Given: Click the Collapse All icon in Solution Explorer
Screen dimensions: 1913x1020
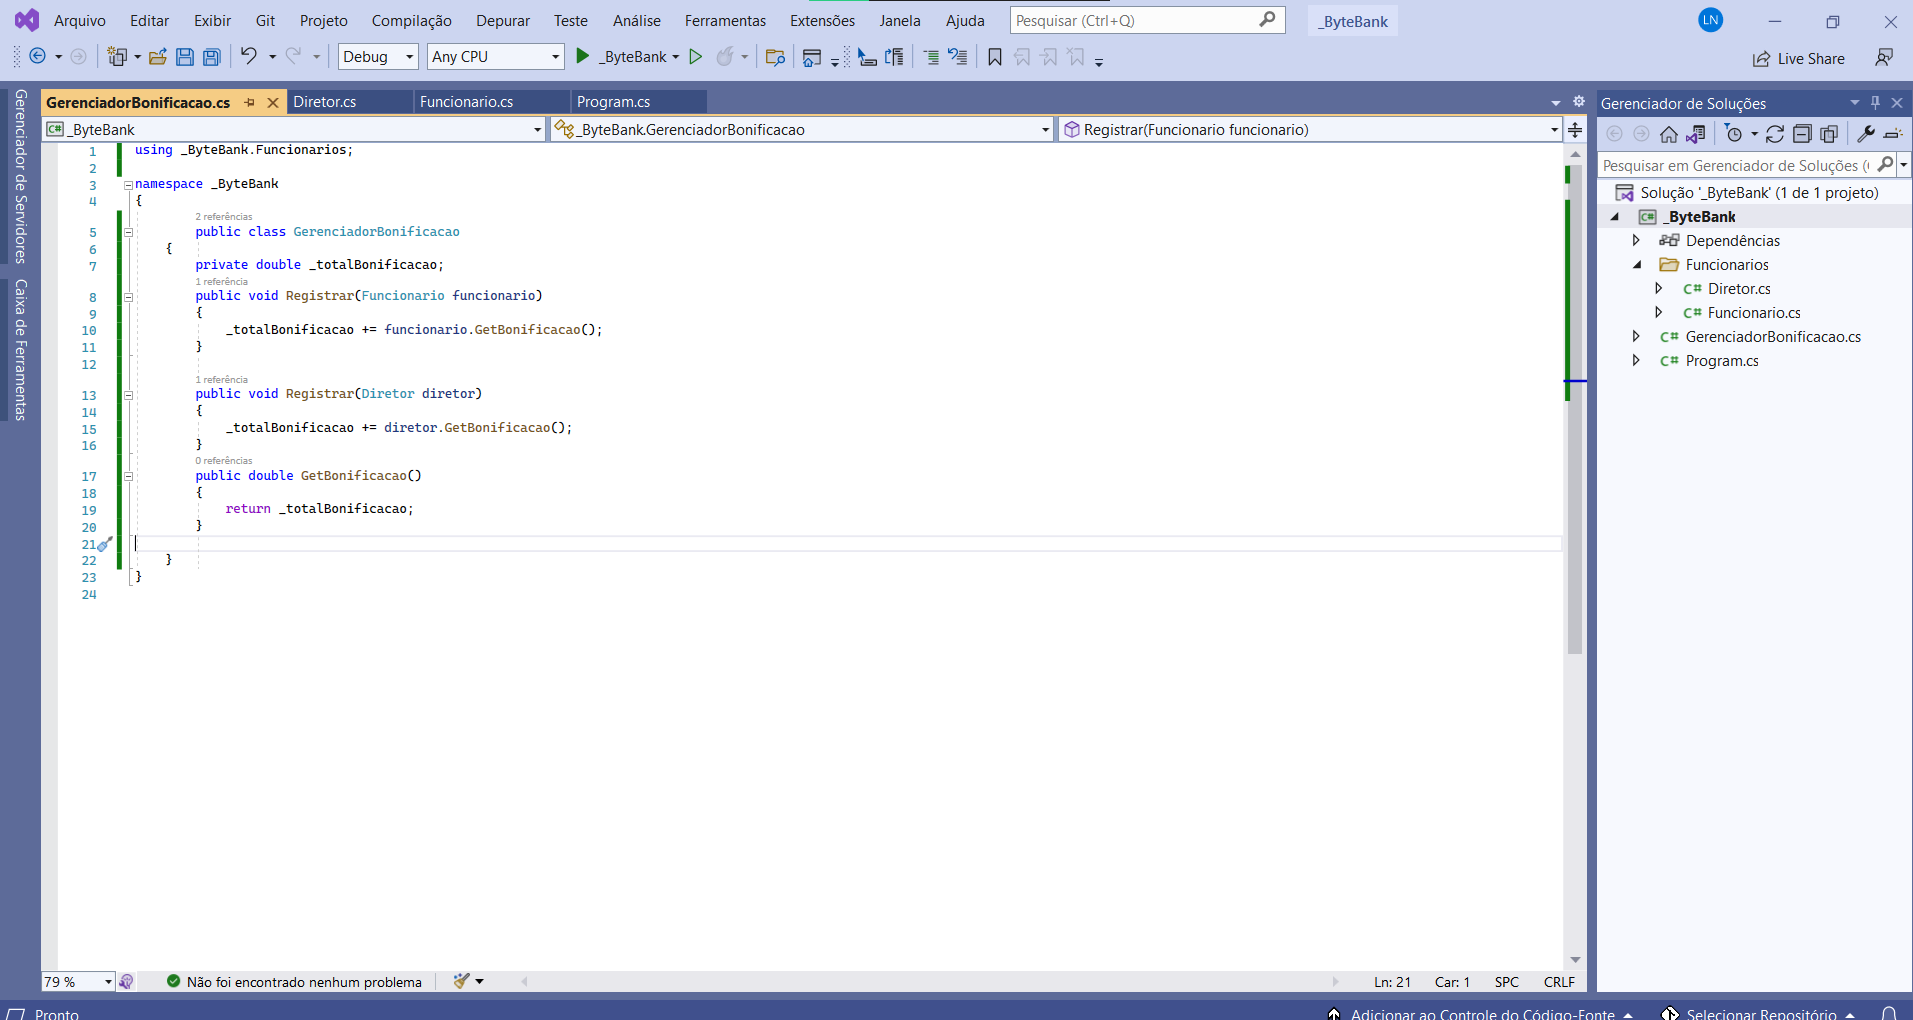Looking at the screenshot, I should click(1802, 134).
